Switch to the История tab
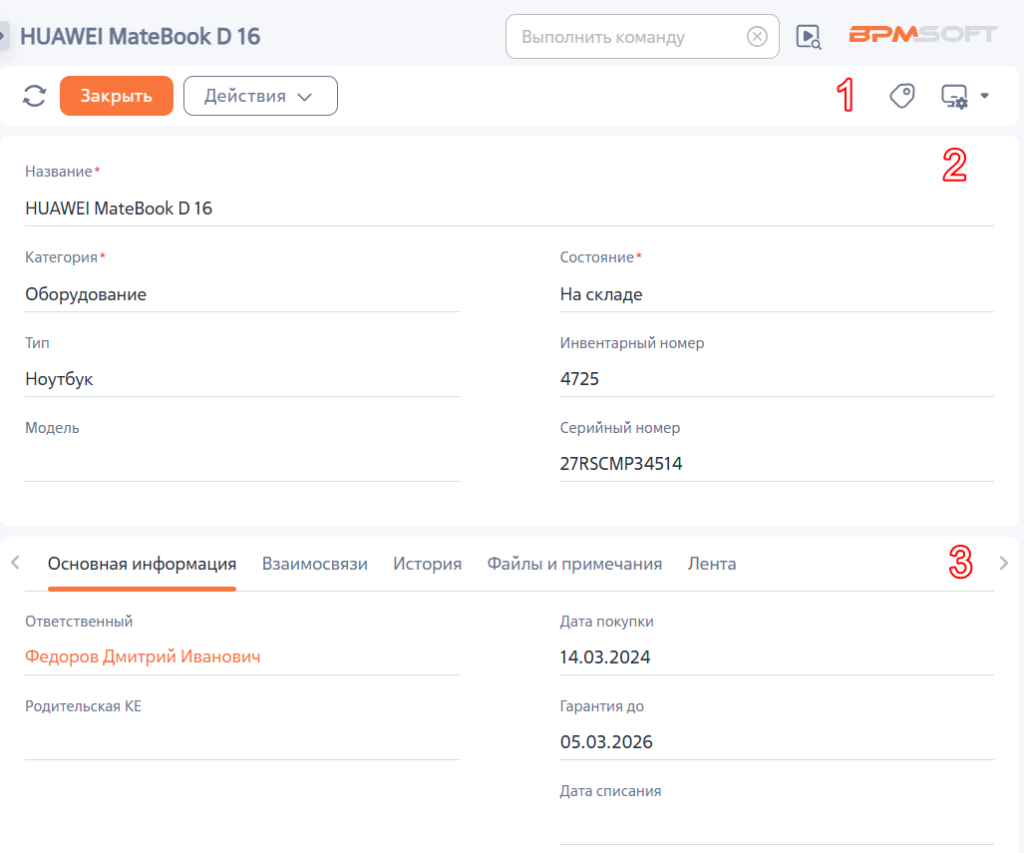 coord(427,564)
